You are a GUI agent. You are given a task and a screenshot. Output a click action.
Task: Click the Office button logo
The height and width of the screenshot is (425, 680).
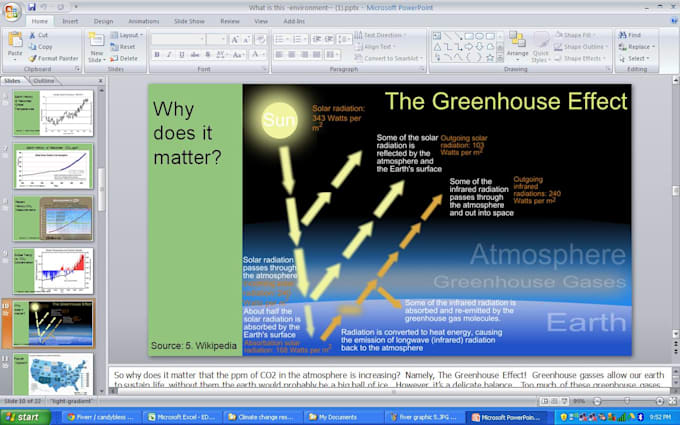click(x=12, y=12)
